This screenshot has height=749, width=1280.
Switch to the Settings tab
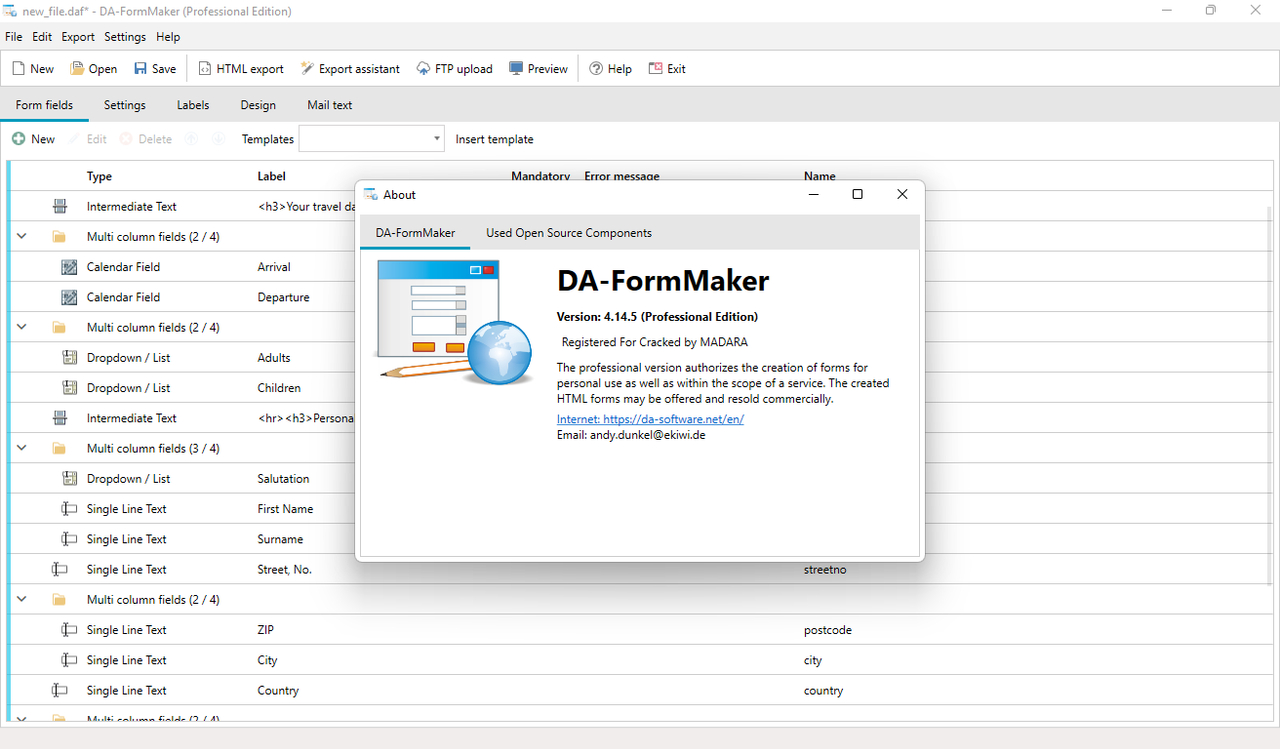[125, 105]
